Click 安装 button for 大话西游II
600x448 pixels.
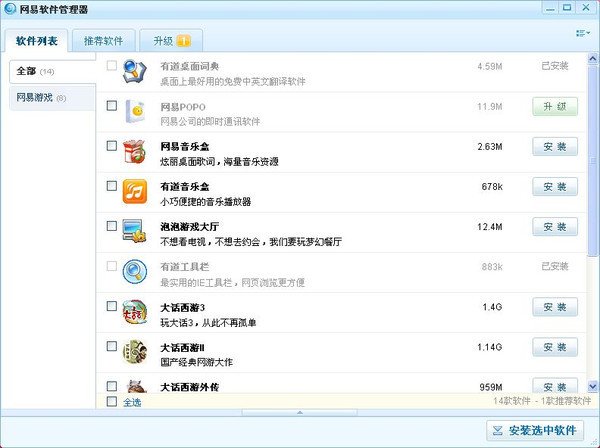(x=555, y=347)
